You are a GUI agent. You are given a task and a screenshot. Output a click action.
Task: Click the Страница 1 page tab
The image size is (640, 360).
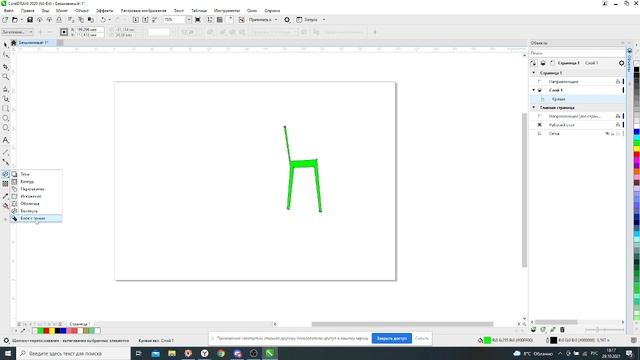pos(79,324)
